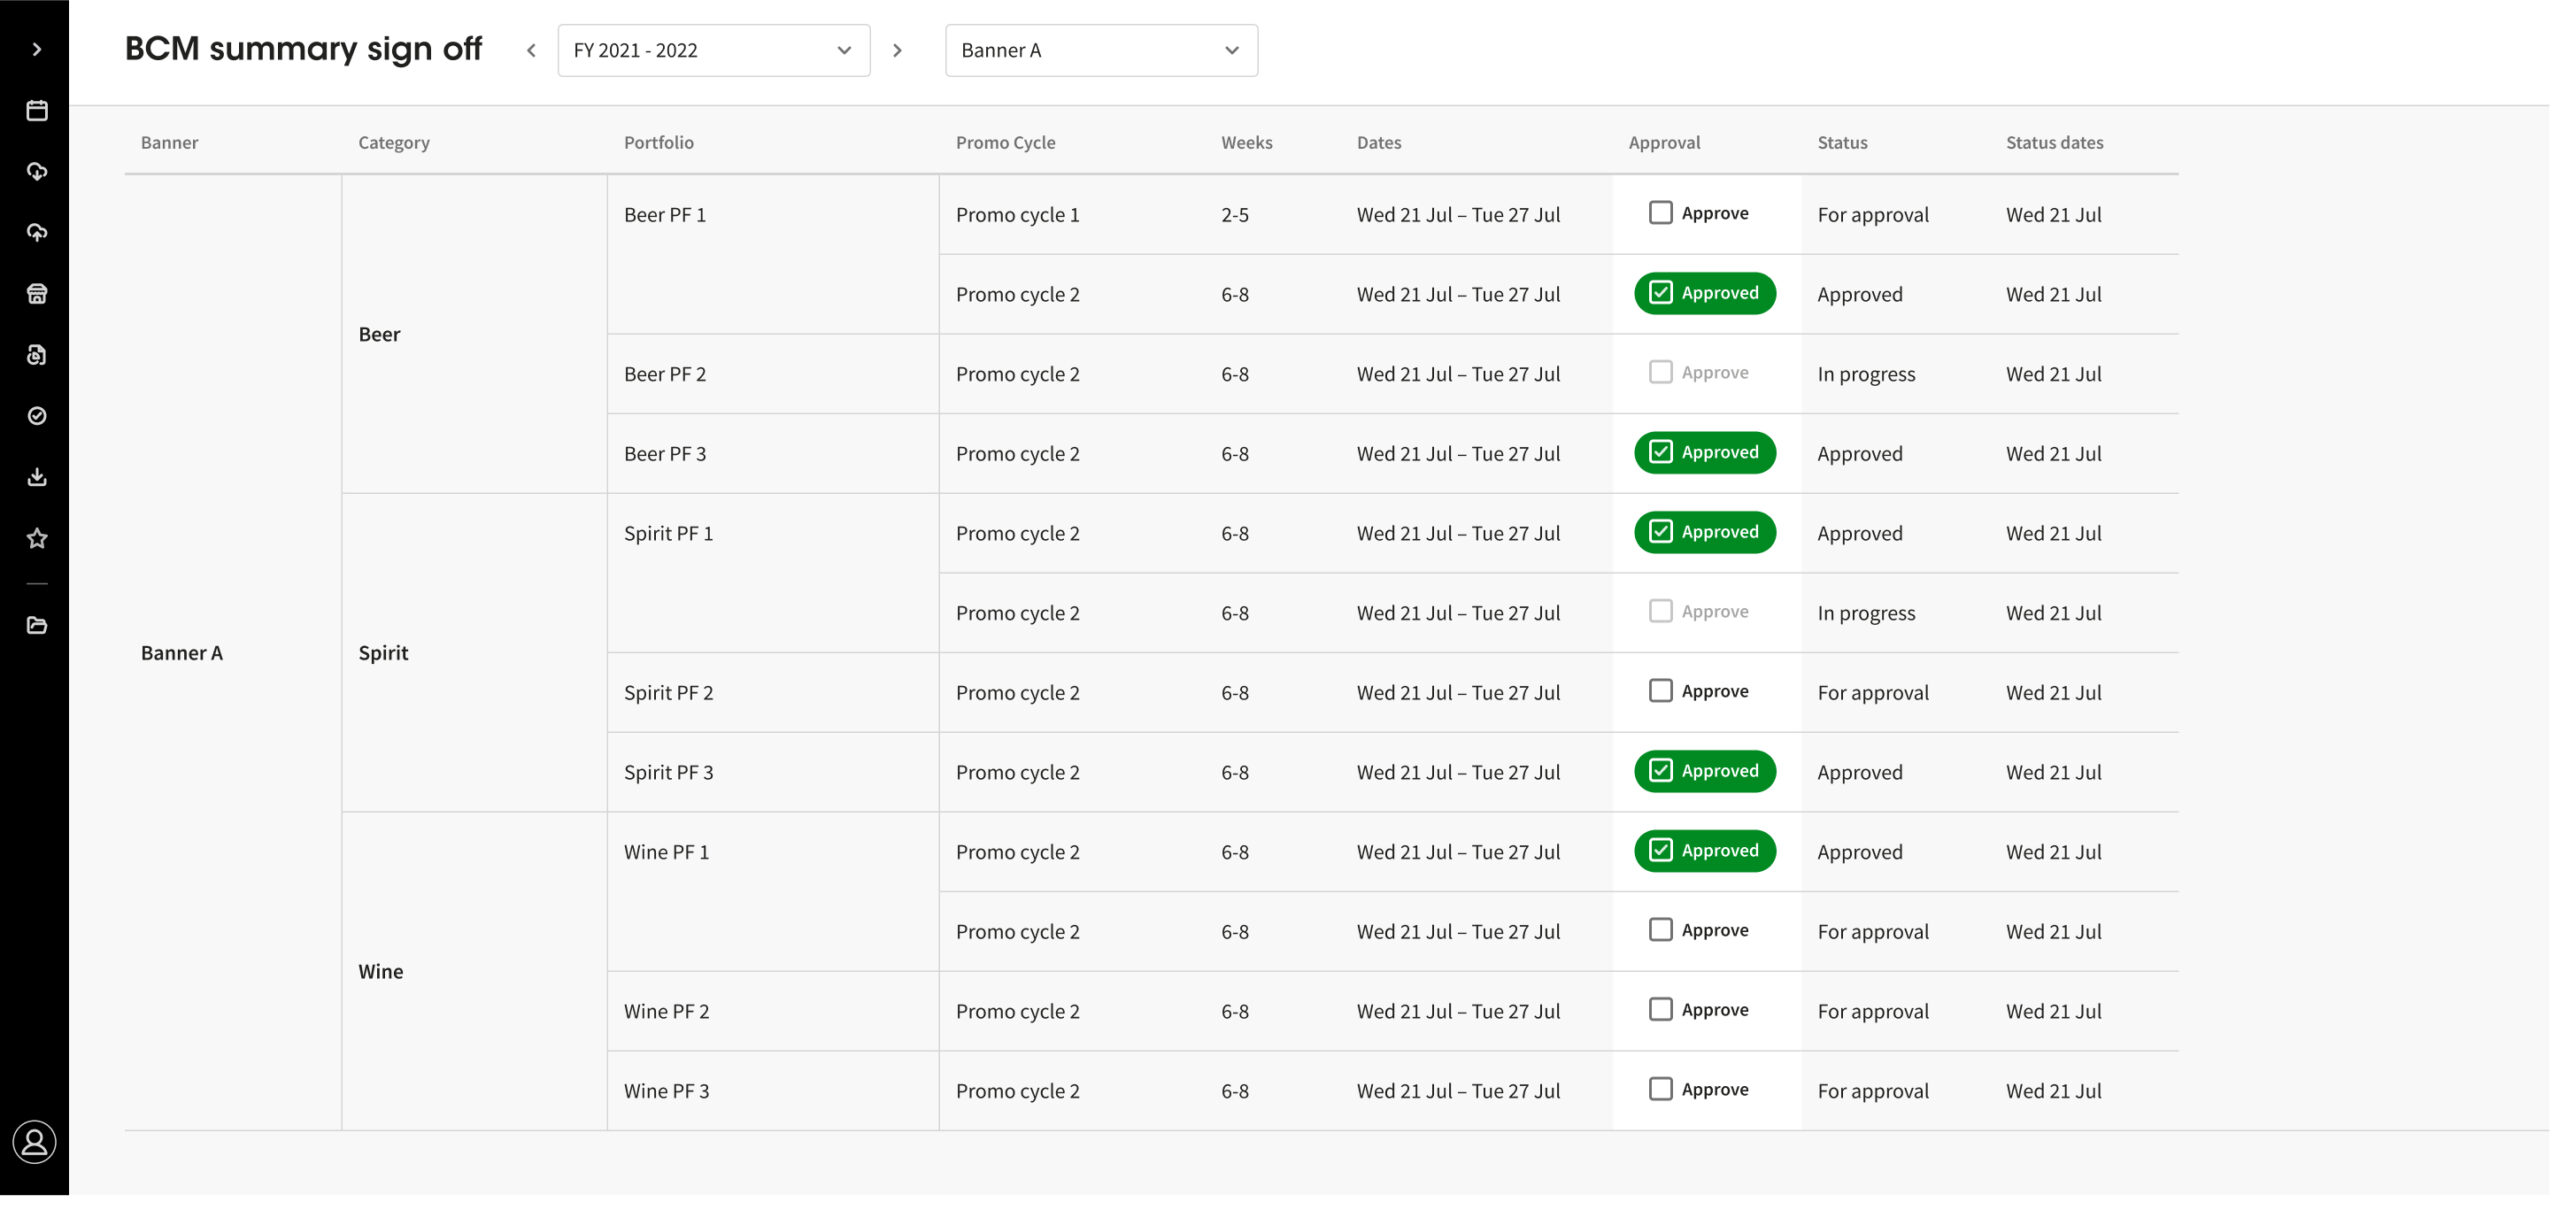Click the Promo Cycle column header

pyautogui.click(x=1005, y=142)
